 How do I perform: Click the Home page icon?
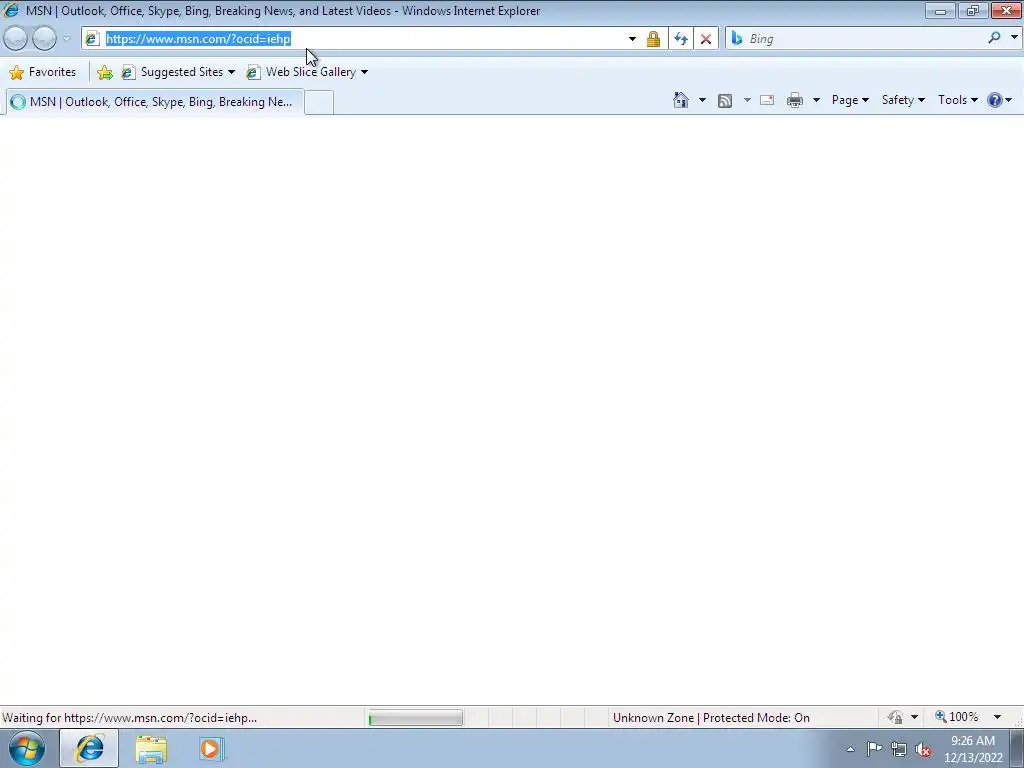[680, 100]
